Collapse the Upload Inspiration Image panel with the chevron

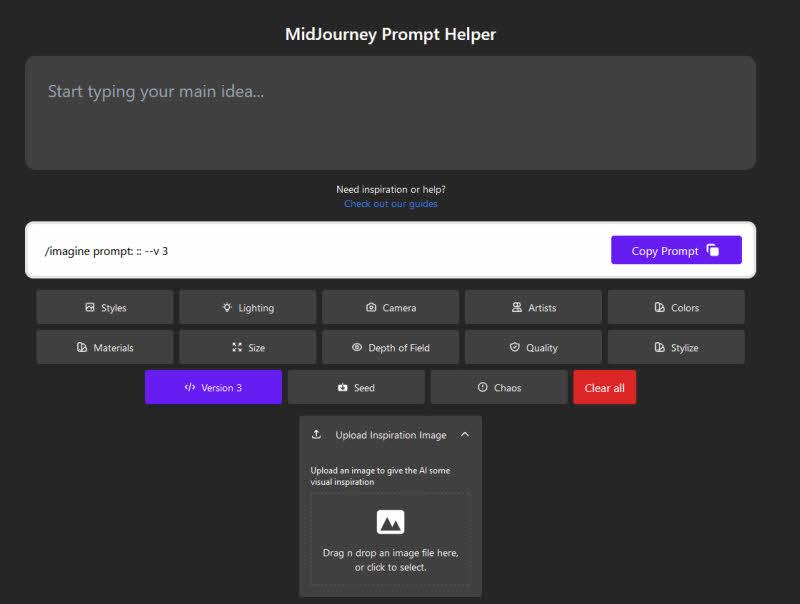point(465,435)
